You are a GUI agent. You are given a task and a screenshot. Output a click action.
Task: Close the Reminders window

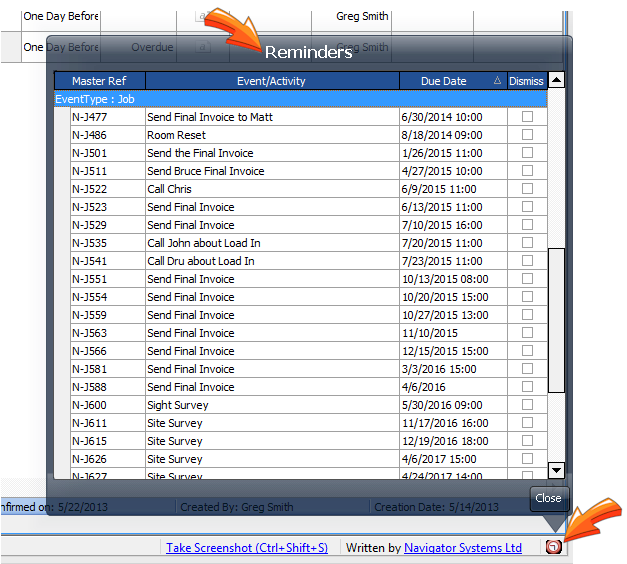[x=548, y=498]
